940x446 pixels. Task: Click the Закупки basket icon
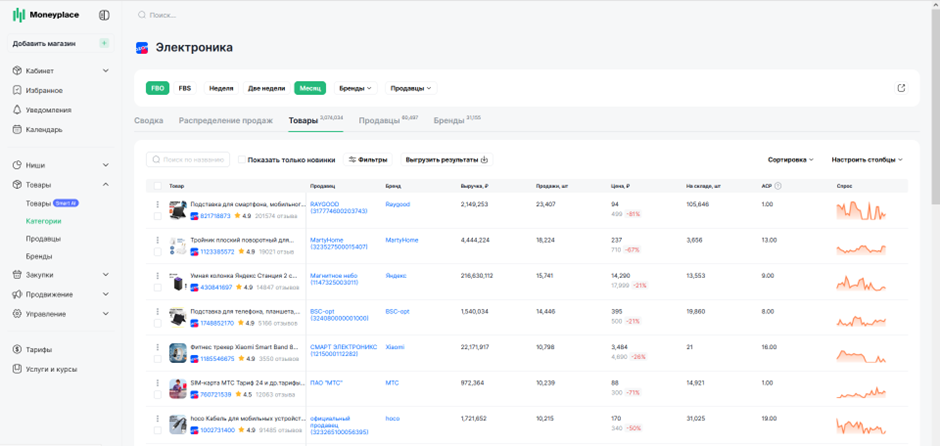[x=17, y=275]
